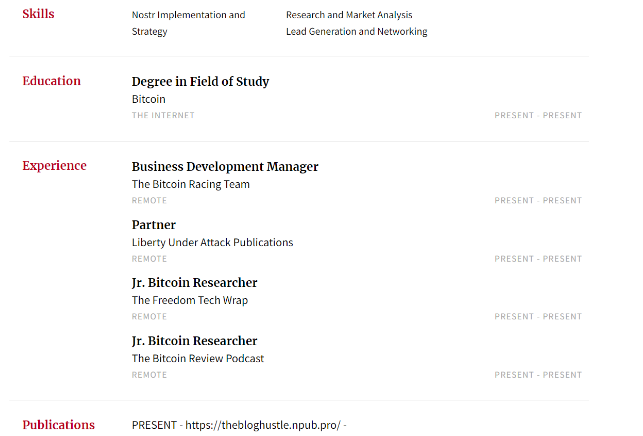Click the Business Development Manager job title
Viewport: 643px width, 436px height.
point(225,167)
